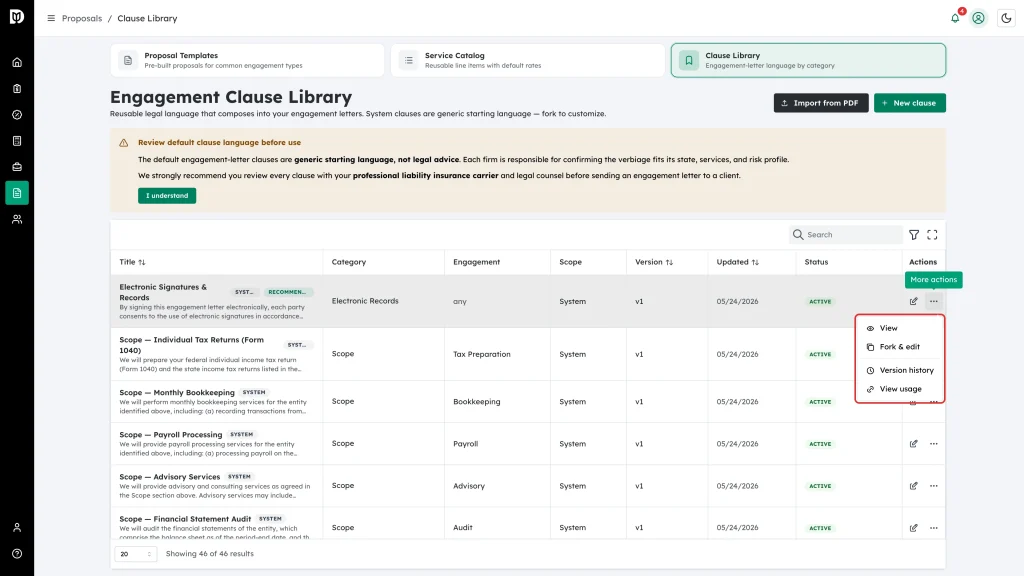The width and height of the screenshot is (1024, 576).
Task: Select the Clause Library tab
Action: pyautogui.click(x=808, y=60)
